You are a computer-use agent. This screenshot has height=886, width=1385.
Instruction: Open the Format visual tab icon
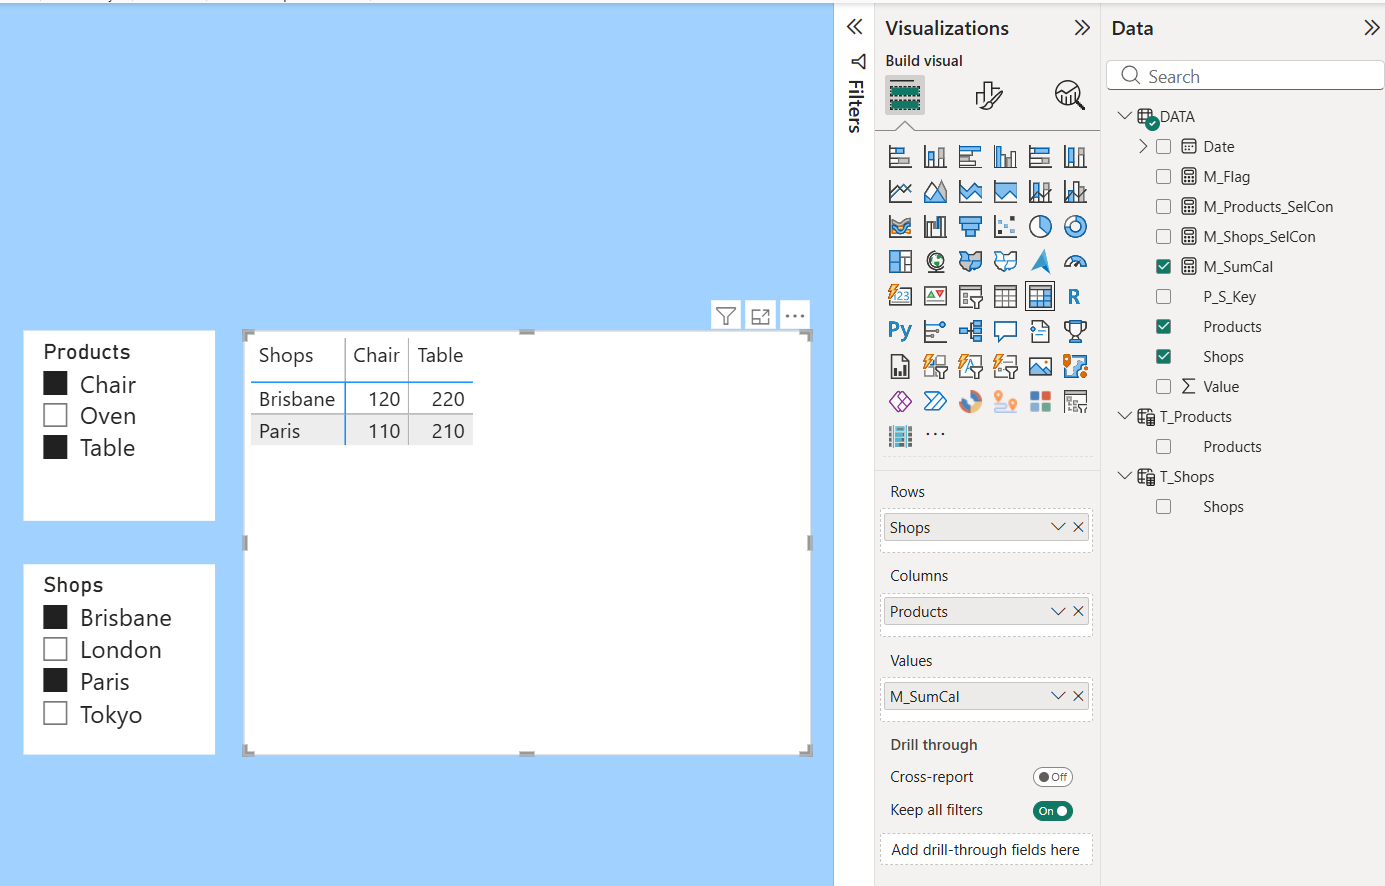pyautogui.click(x=988, y=96)
